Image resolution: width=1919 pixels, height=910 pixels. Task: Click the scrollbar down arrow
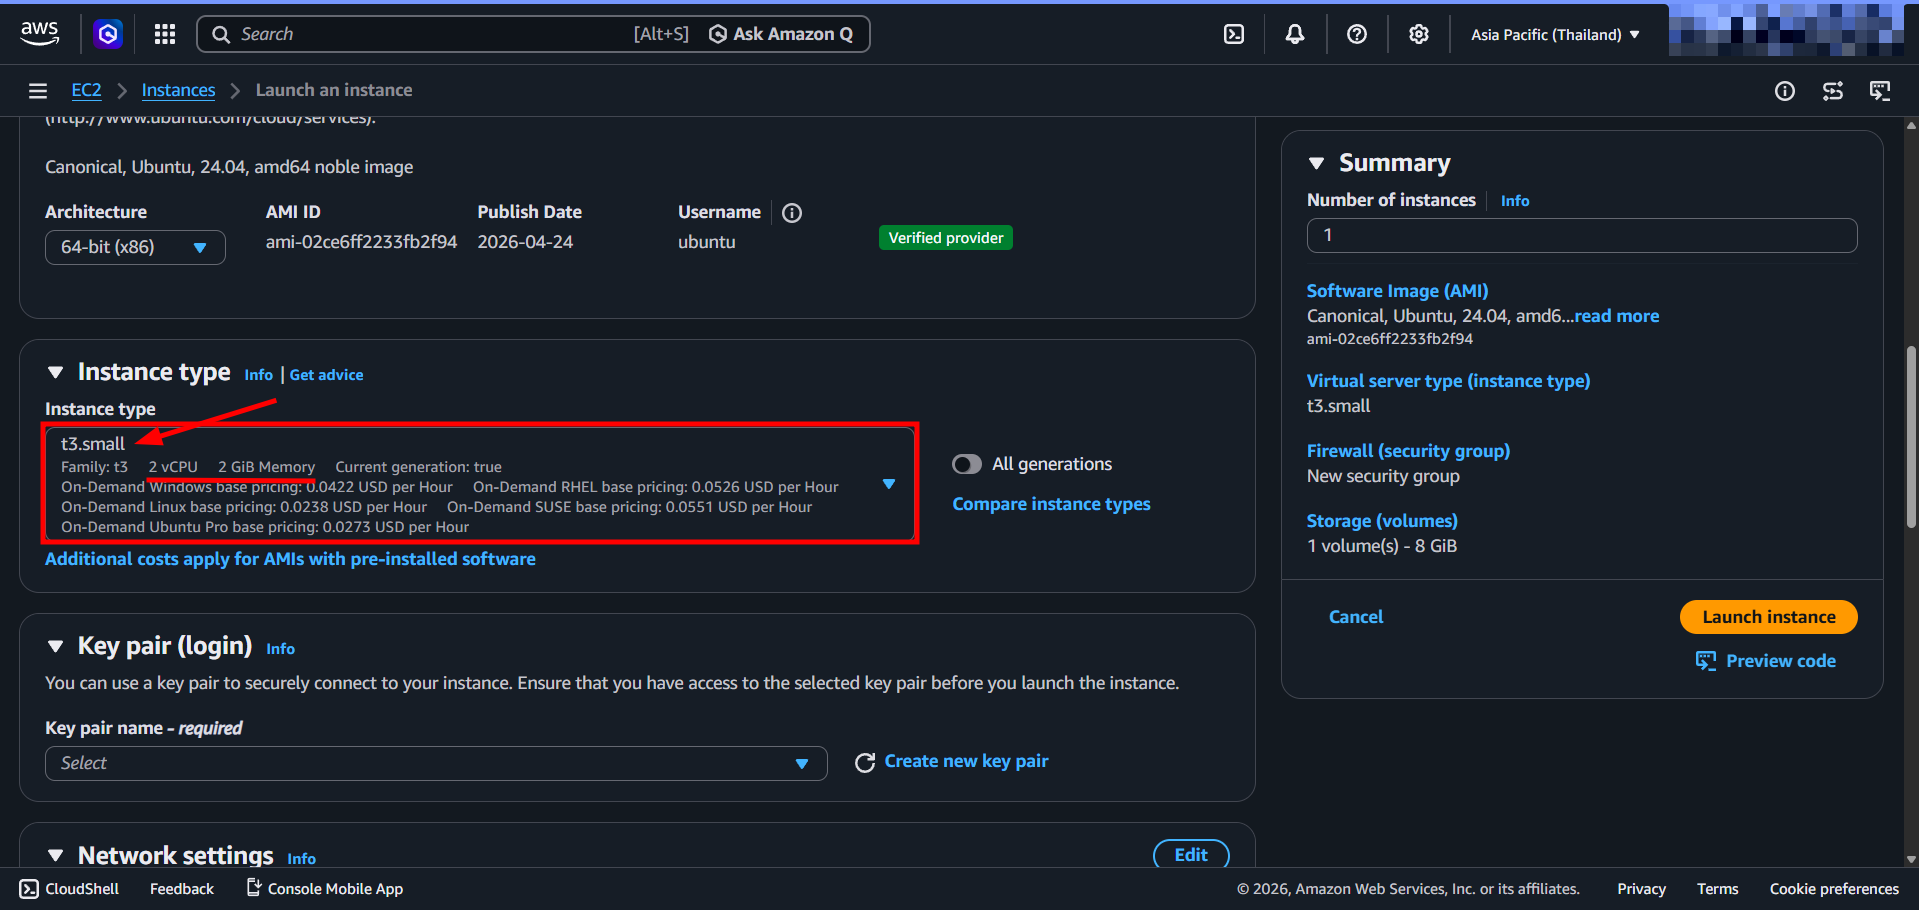point(1911,859)
